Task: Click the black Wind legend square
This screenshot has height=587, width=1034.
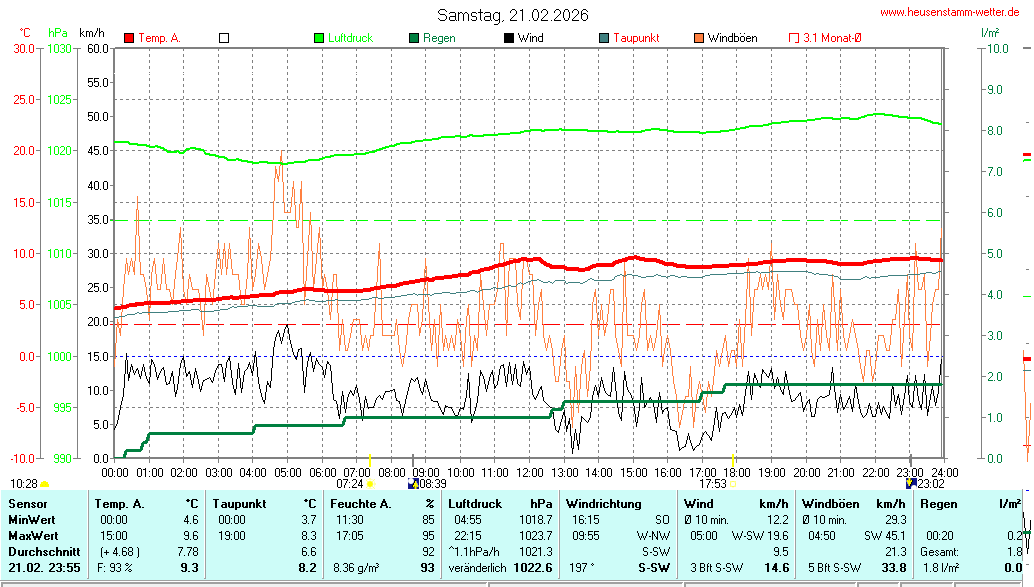Action: click(x=509, y=38)
